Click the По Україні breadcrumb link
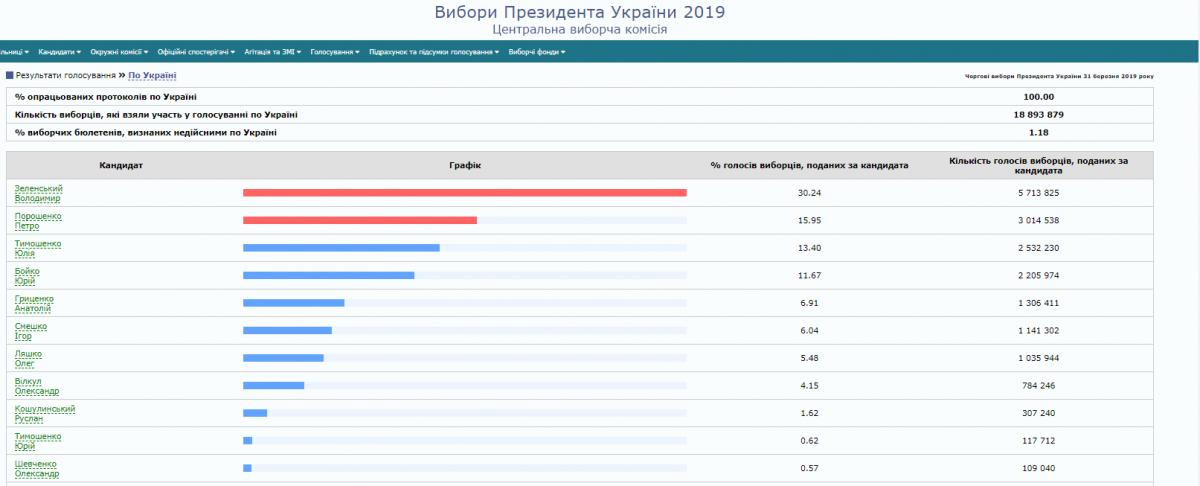 [152, 75]
